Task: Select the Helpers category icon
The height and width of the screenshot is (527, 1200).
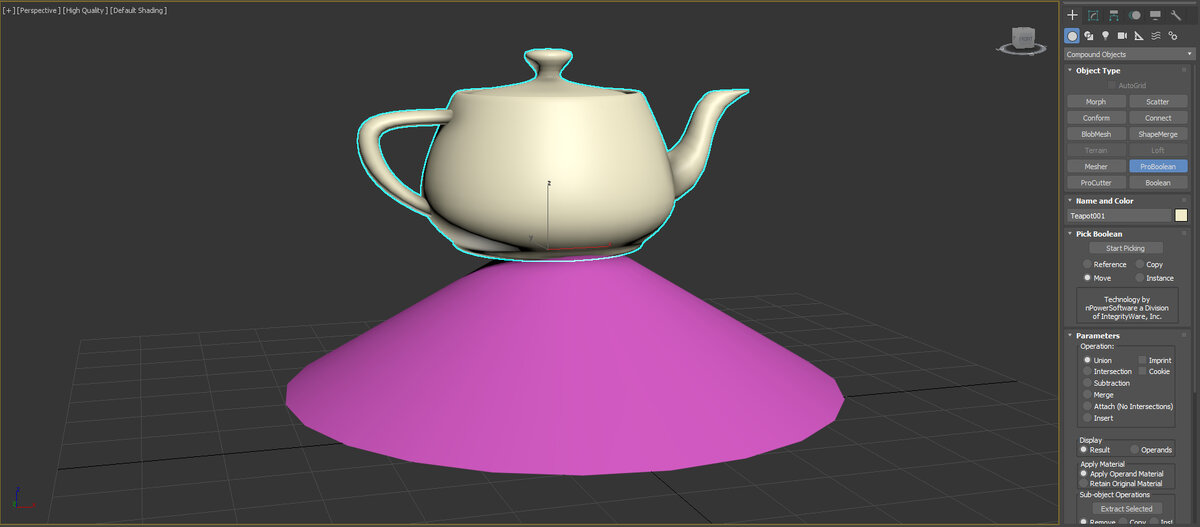Action: click(1139, 35)
